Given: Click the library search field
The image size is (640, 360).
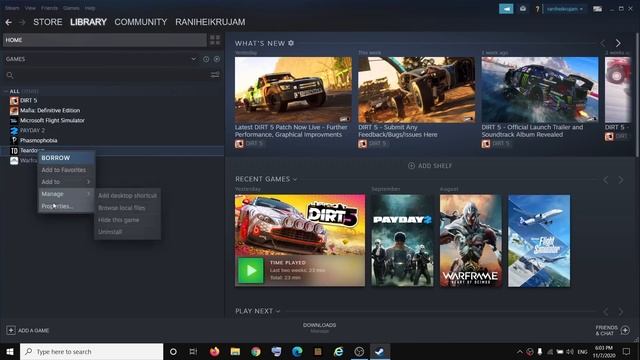Looking at the screenshot, I should tap(108, 75).
